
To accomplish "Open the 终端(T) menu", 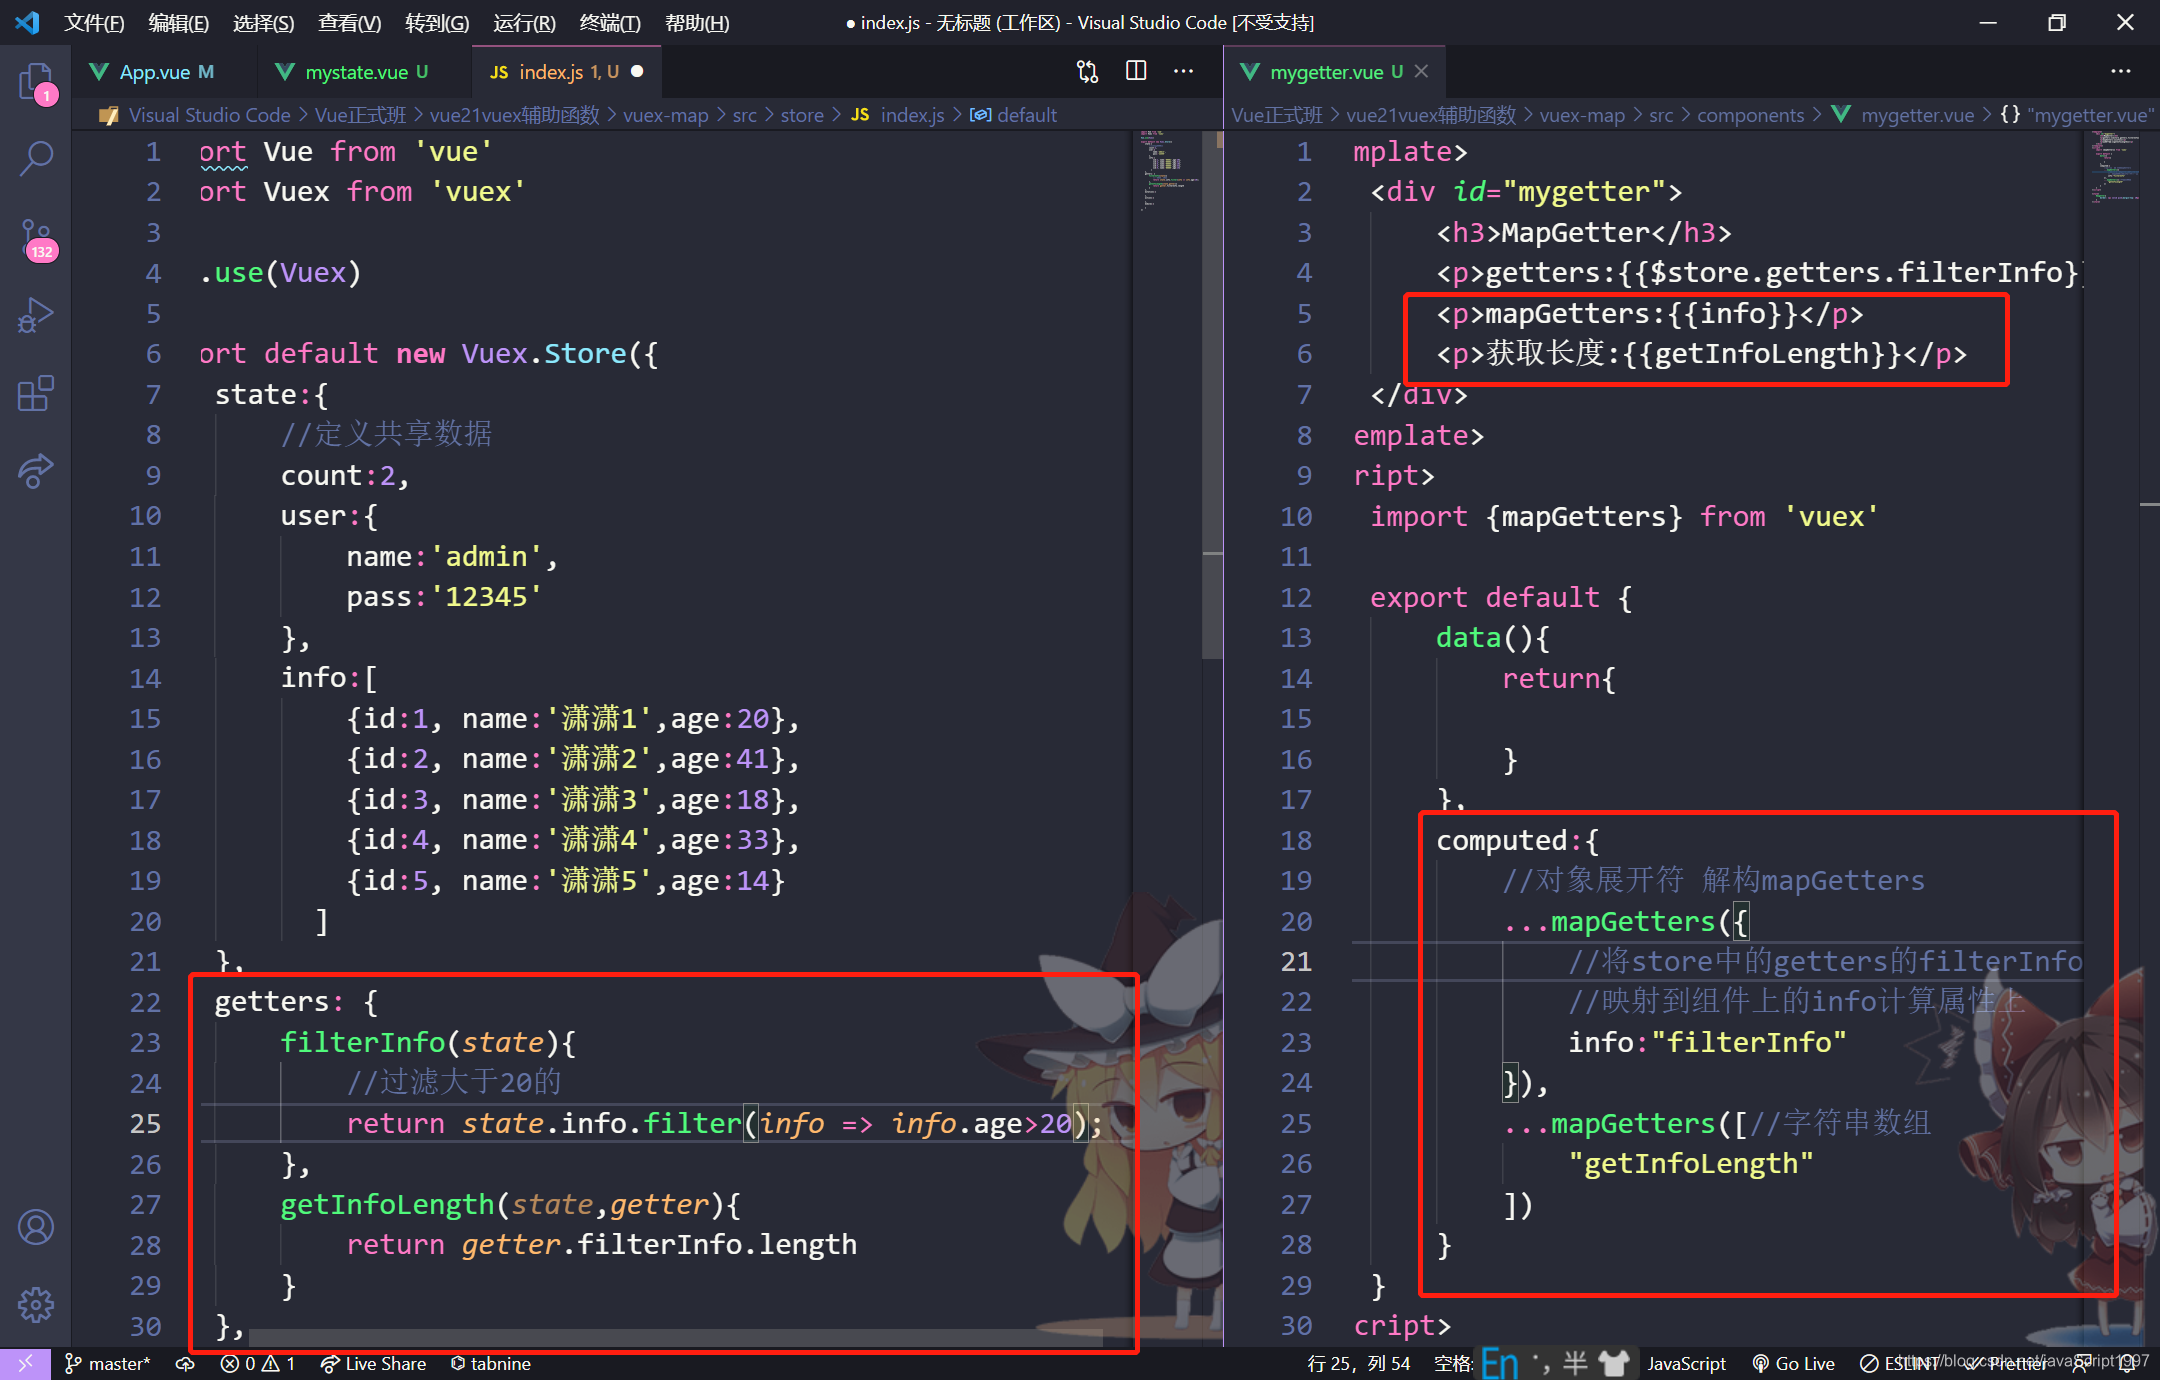I will 609,22.
